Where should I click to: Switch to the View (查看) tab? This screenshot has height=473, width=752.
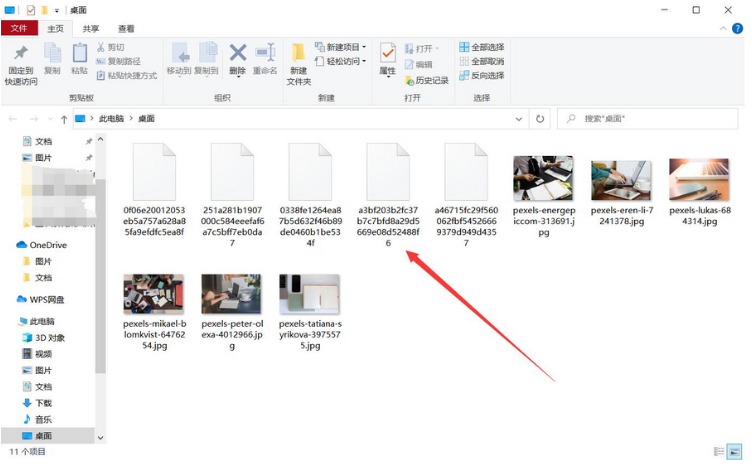click(x=126, y=29)
